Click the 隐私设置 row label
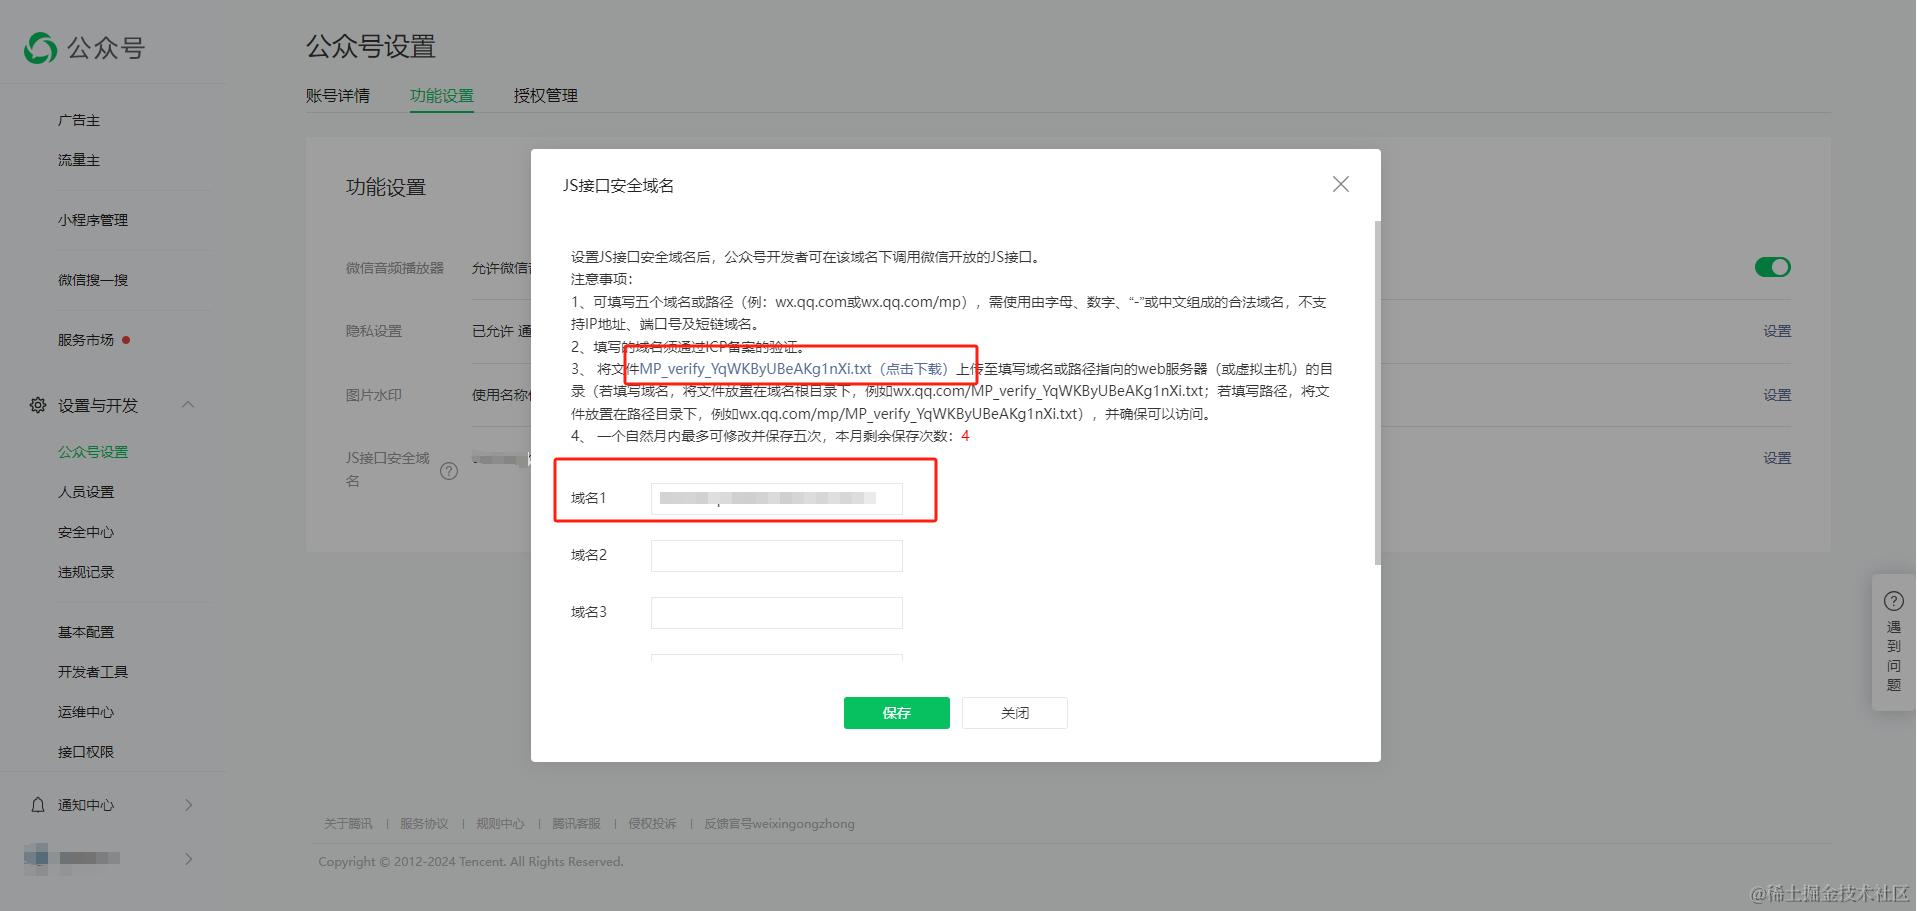Screen dimensions: 1917x911 click(x=374, y=331)
